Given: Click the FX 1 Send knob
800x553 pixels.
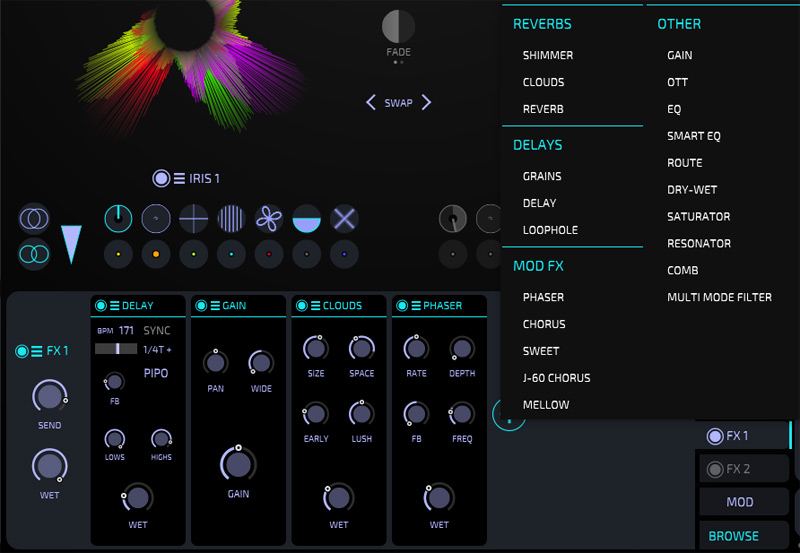Looking at the screenshot, I should 48,396.
